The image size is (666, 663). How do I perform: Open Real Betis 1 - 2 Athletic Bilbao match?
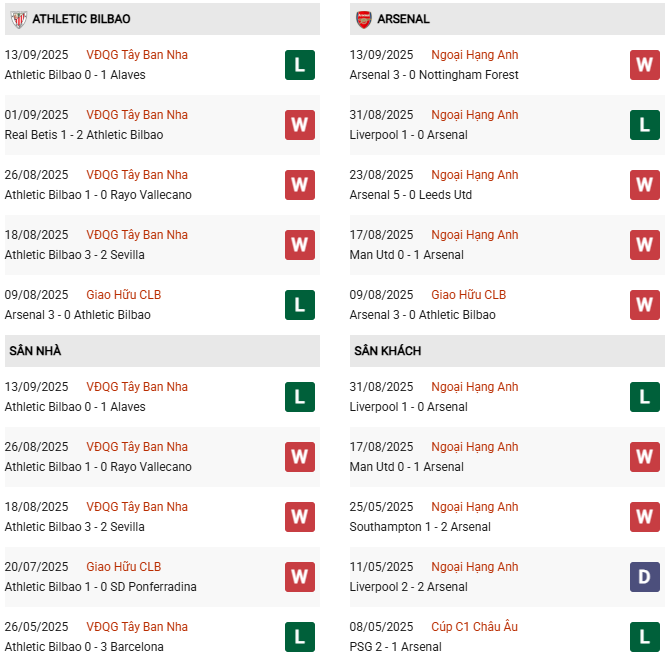84,135
